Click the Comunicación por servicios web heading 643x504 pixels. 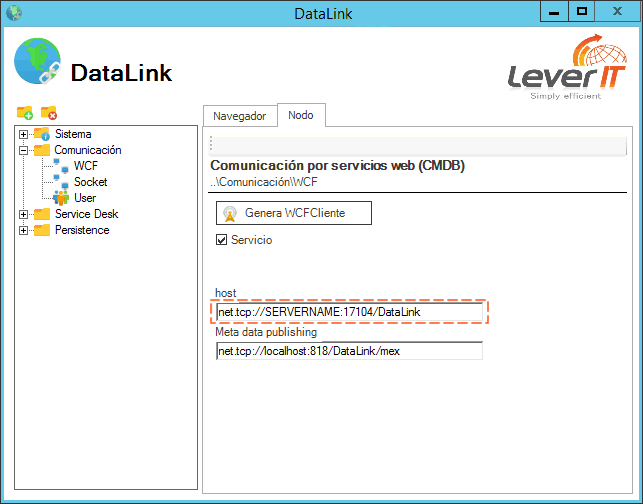(337, 166)
